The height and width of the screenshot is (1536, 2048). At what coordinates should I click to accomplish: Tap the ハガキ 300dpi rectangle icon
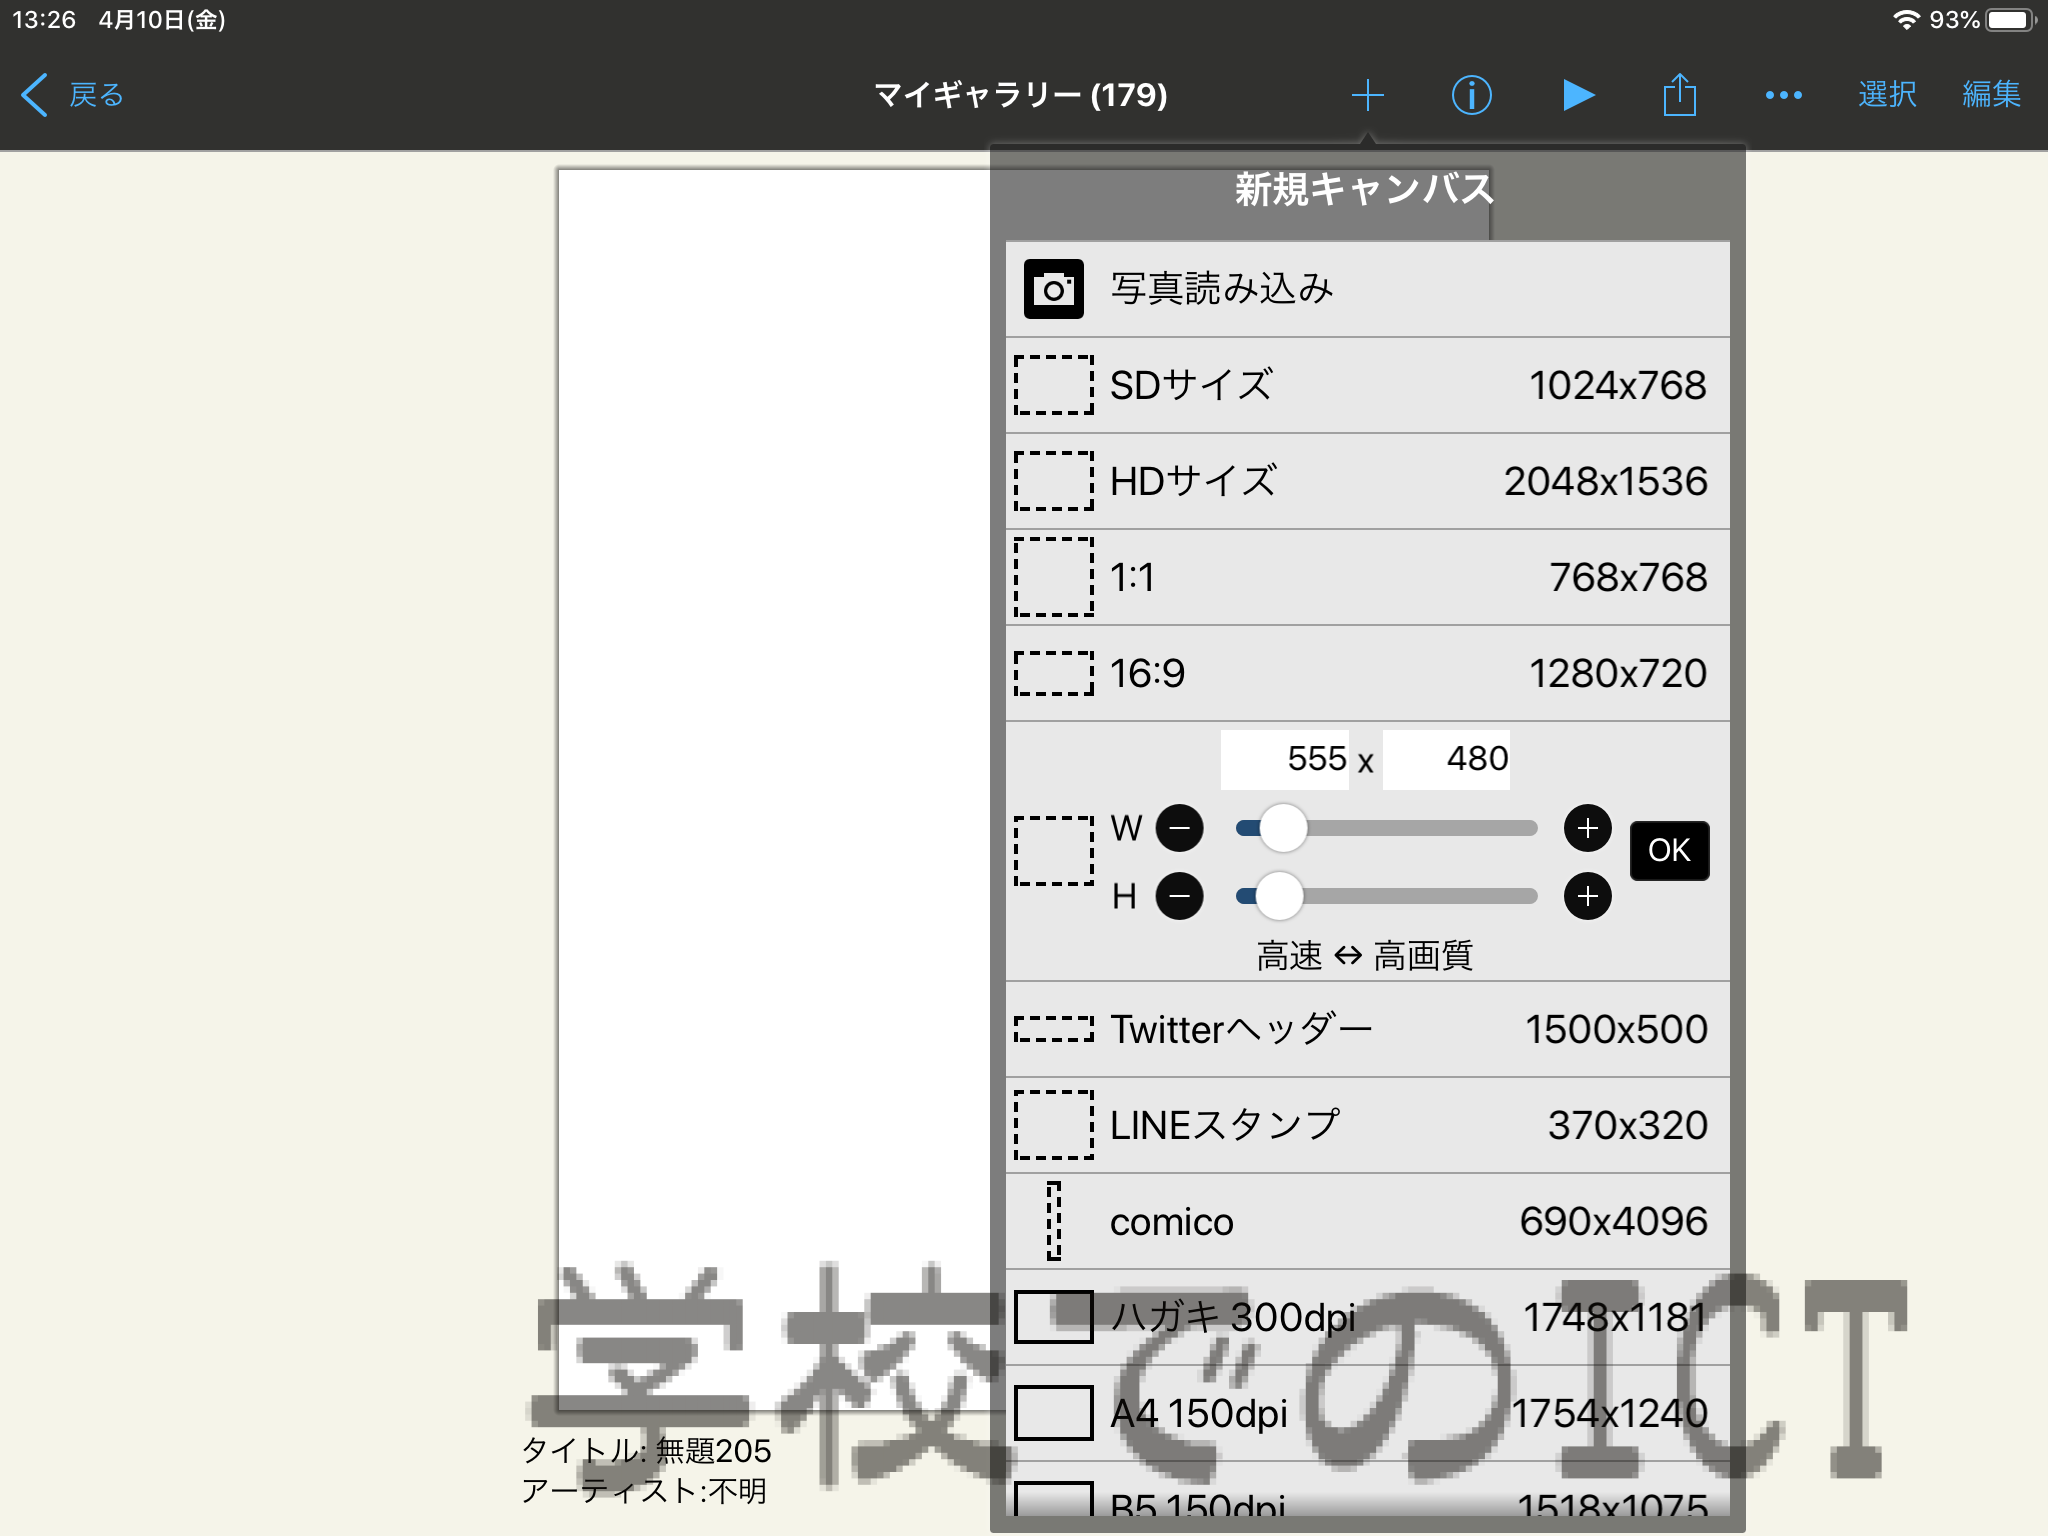[x=1054, y=1317]
